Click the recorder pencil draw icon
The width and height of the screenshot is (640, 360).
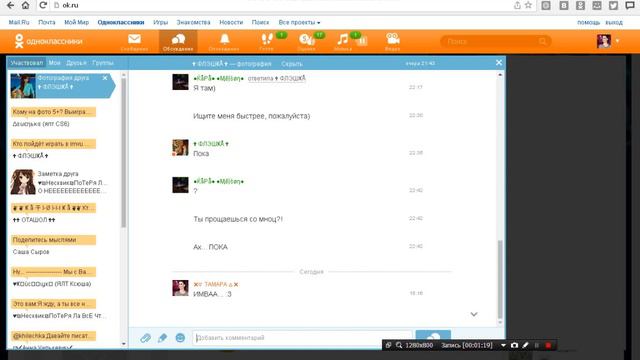[x=525, y=345]
